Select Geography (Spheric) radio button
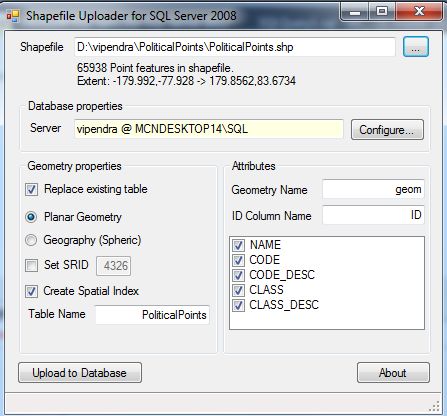This screenshot has width=447, height=416. pyautogui.click(x=31, y=240)
